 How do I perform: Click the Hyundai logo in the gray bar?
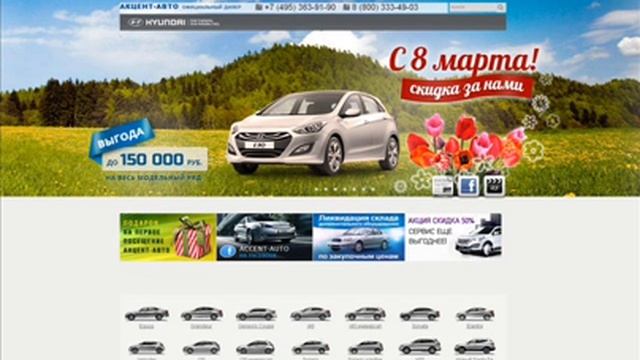click(x=157, y=22)
